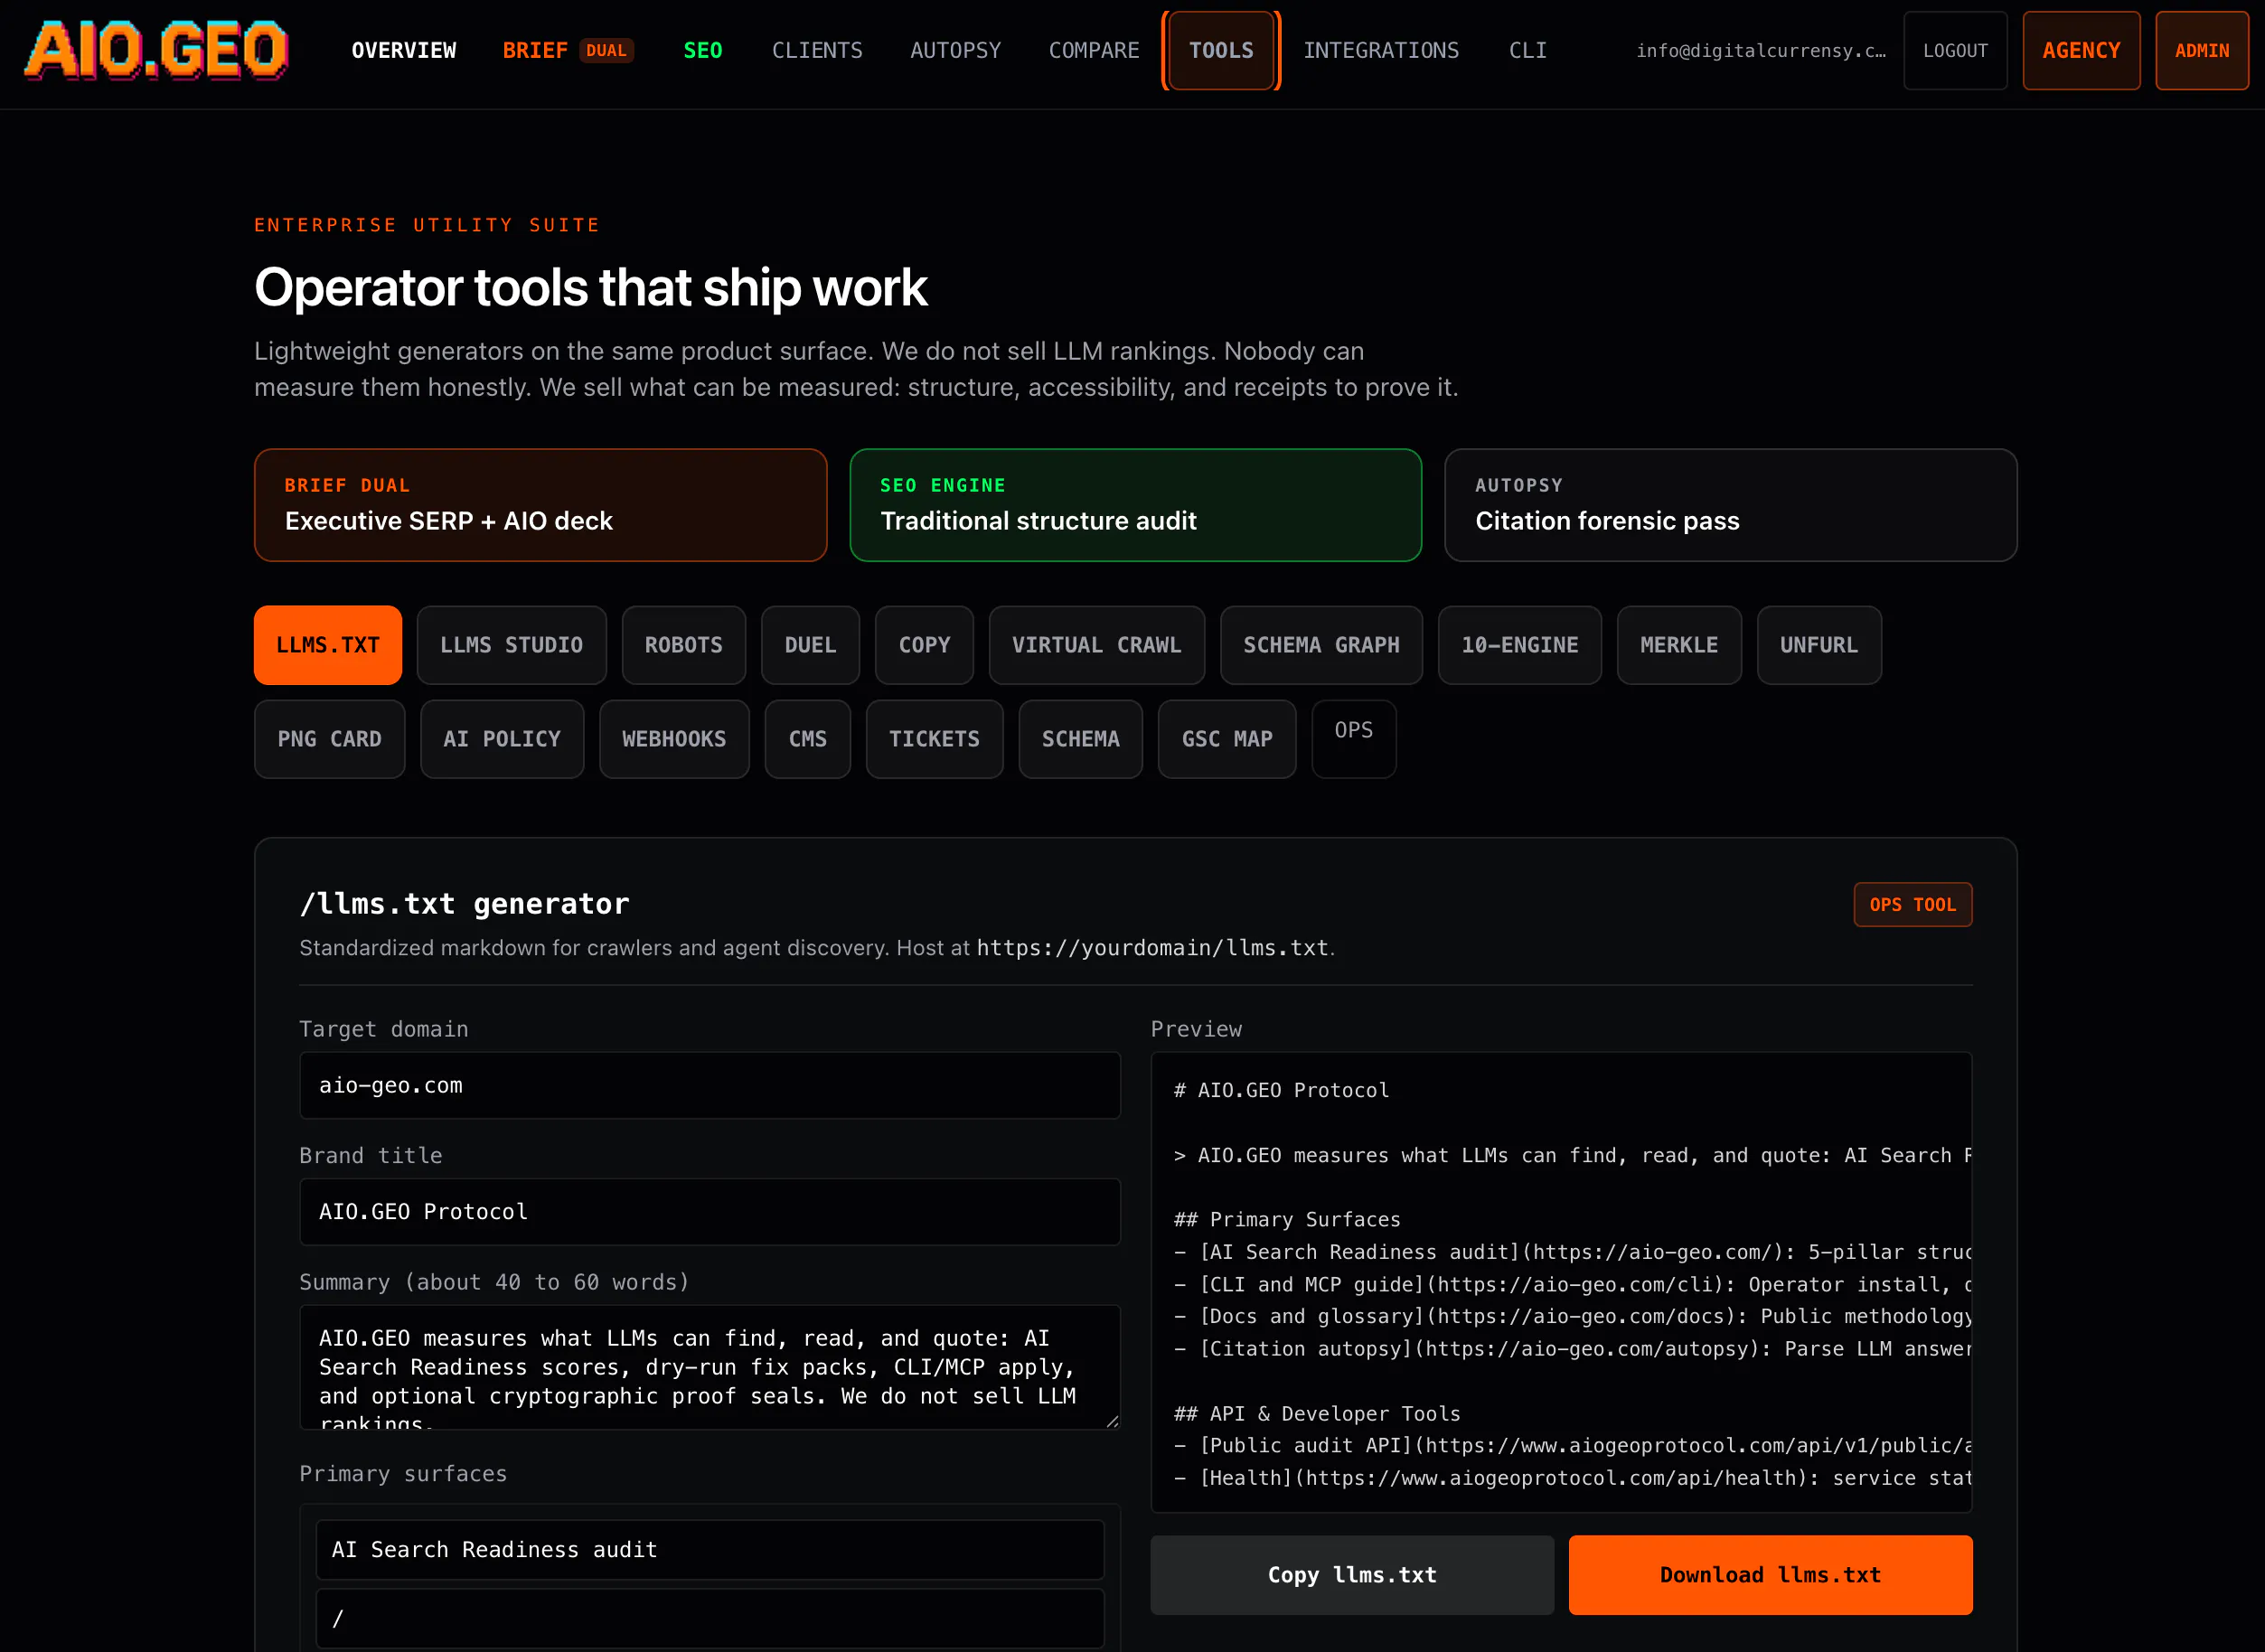
Task: Click the '## API & Developer Tools' preview line
Action: tap(1317, 1413)
